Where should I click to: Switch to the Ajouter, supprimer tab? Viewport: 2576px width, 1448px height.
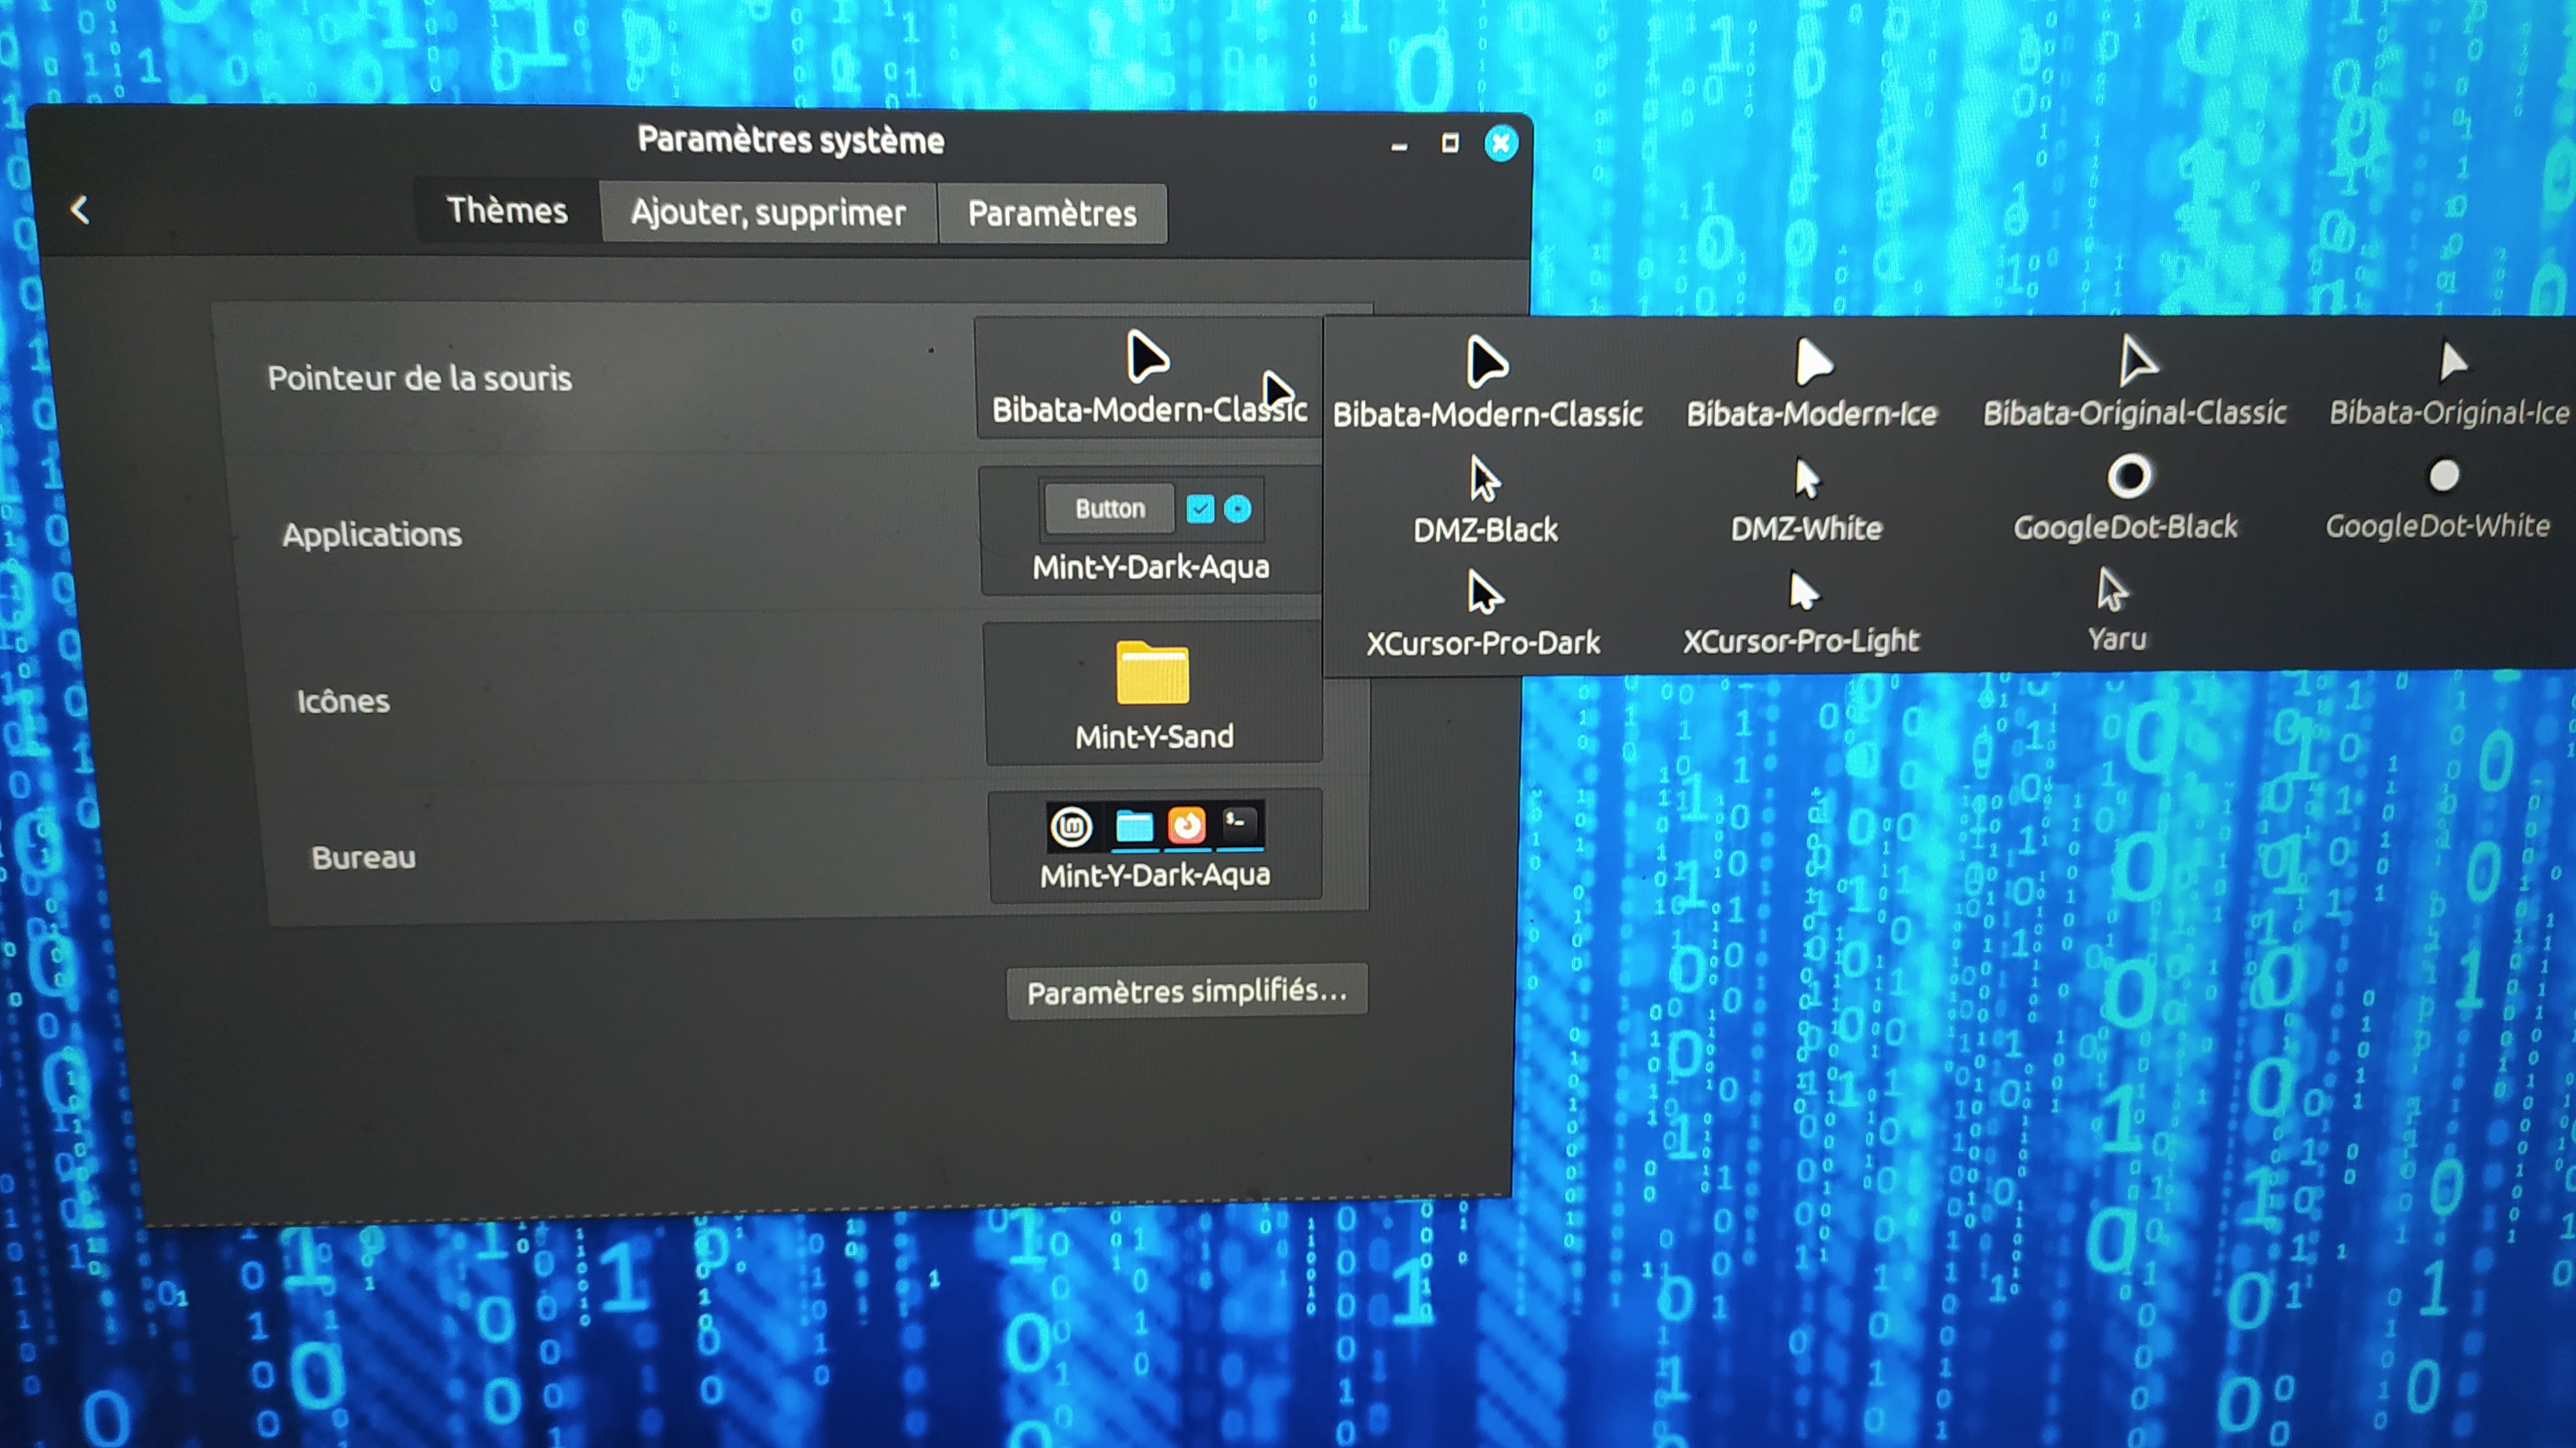click(768, 212)
